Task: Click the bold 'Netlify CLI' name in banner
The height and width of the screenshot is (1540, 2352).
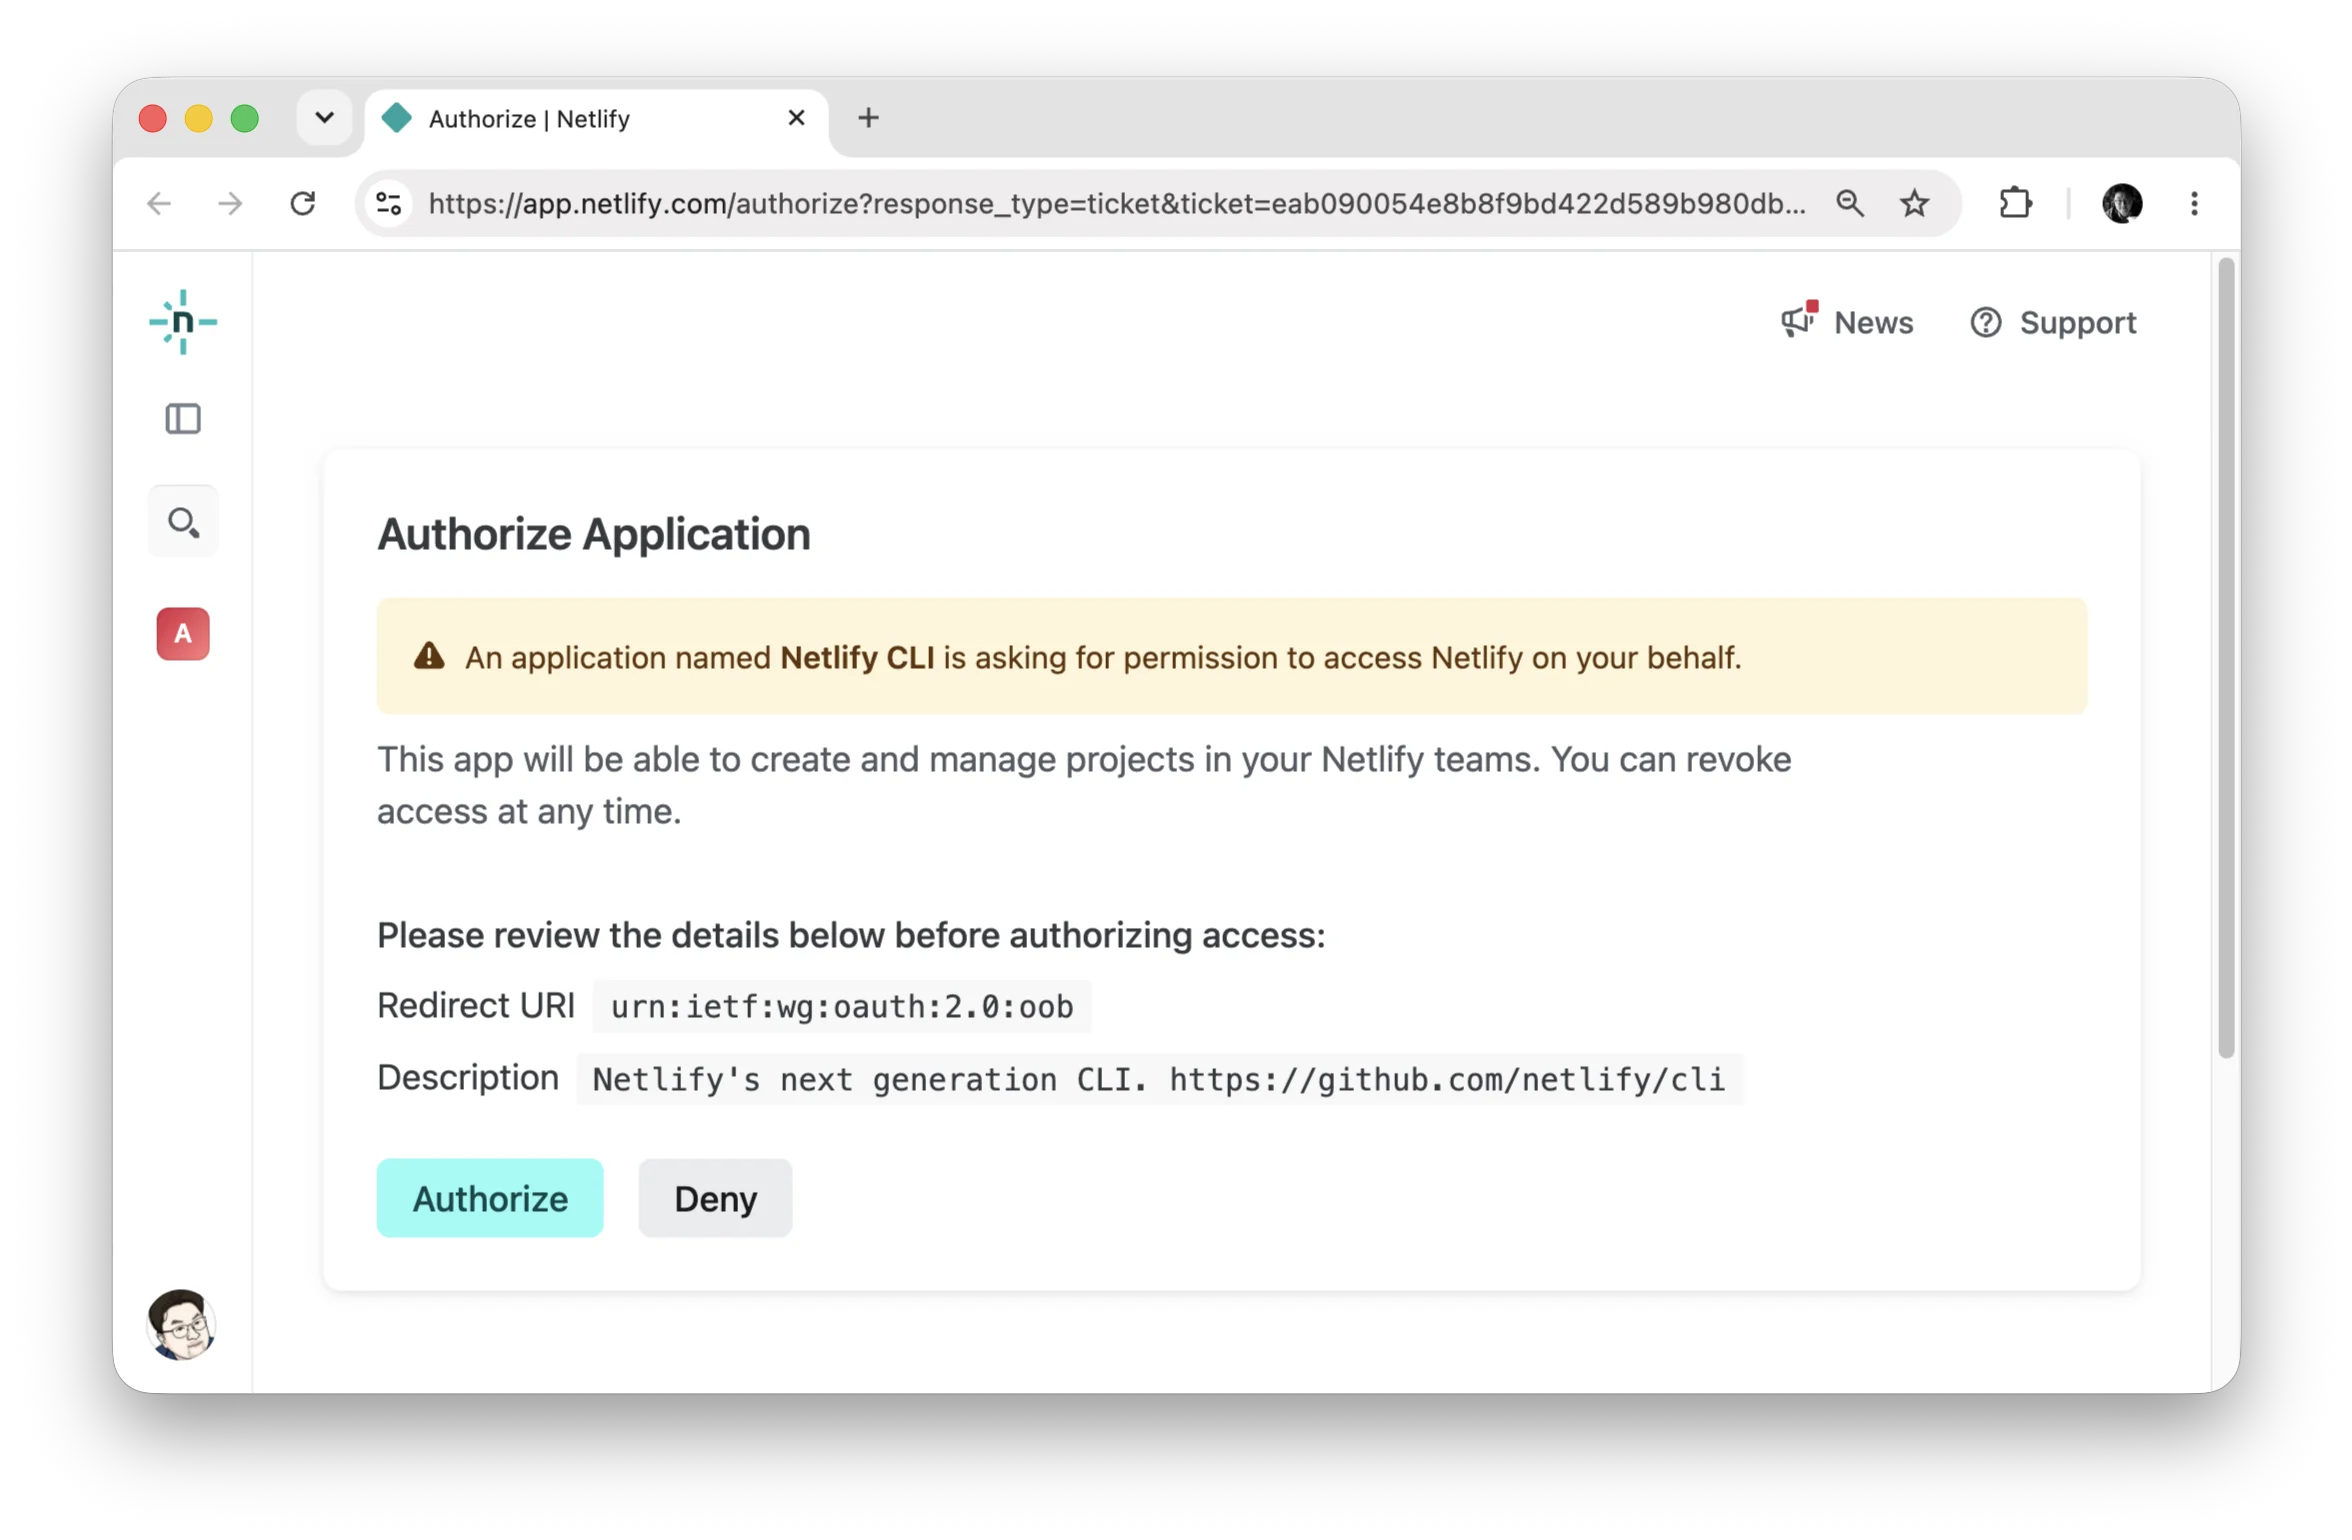Action: tap(857, 658)
